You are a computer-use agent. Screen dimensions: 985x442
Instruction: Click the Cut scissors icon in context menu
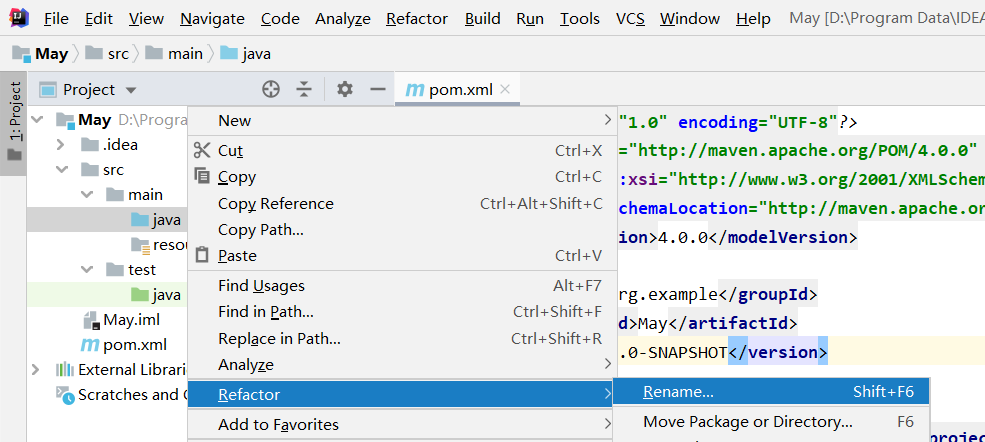(x=202, y=150)
